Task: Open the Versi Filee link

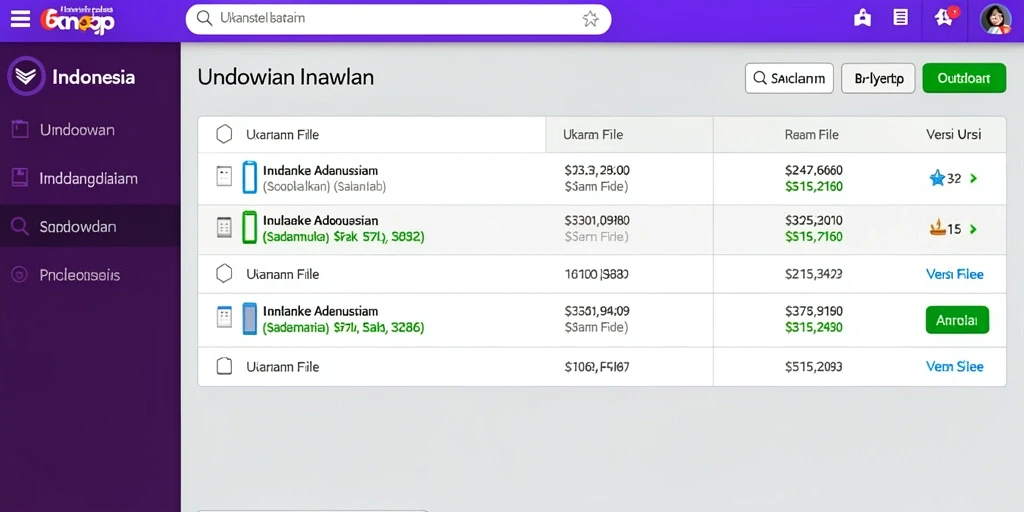Action: coord(955,274)
